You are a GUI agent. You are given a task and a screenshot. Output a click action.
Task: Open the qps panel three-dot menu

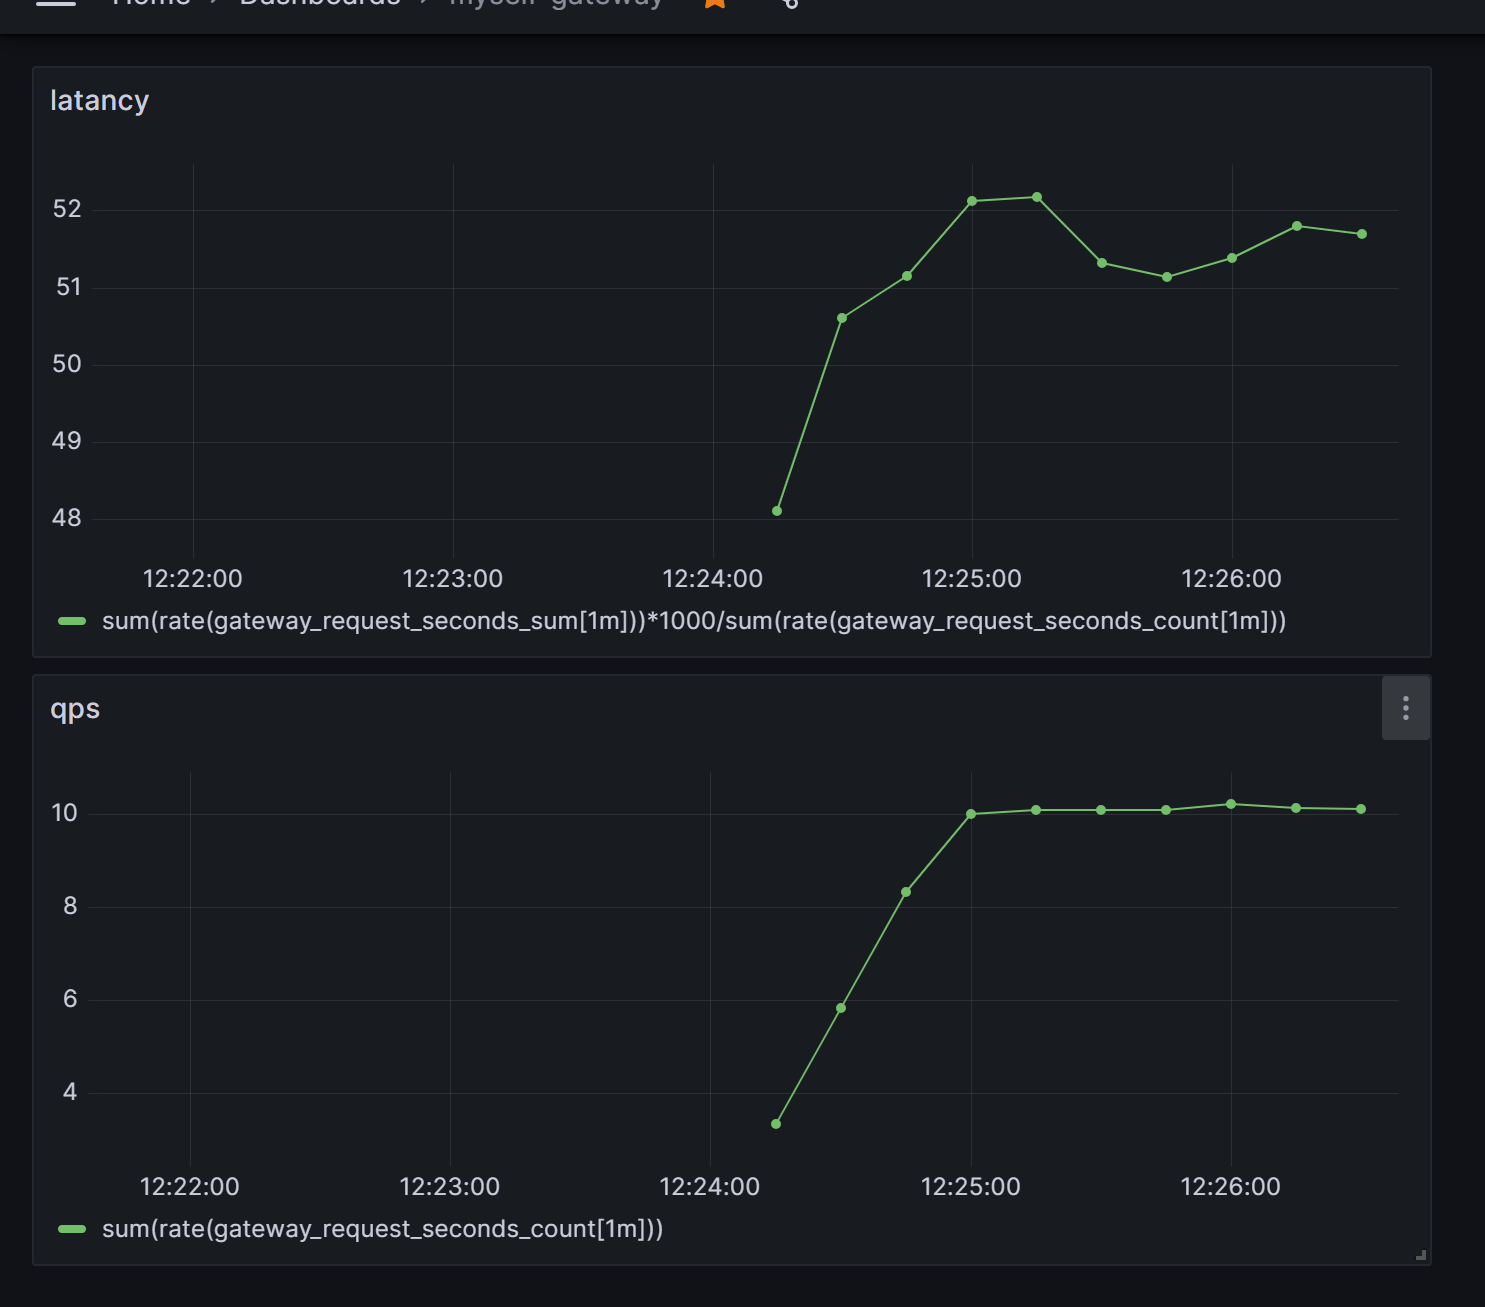click(x=1405, y=708)
